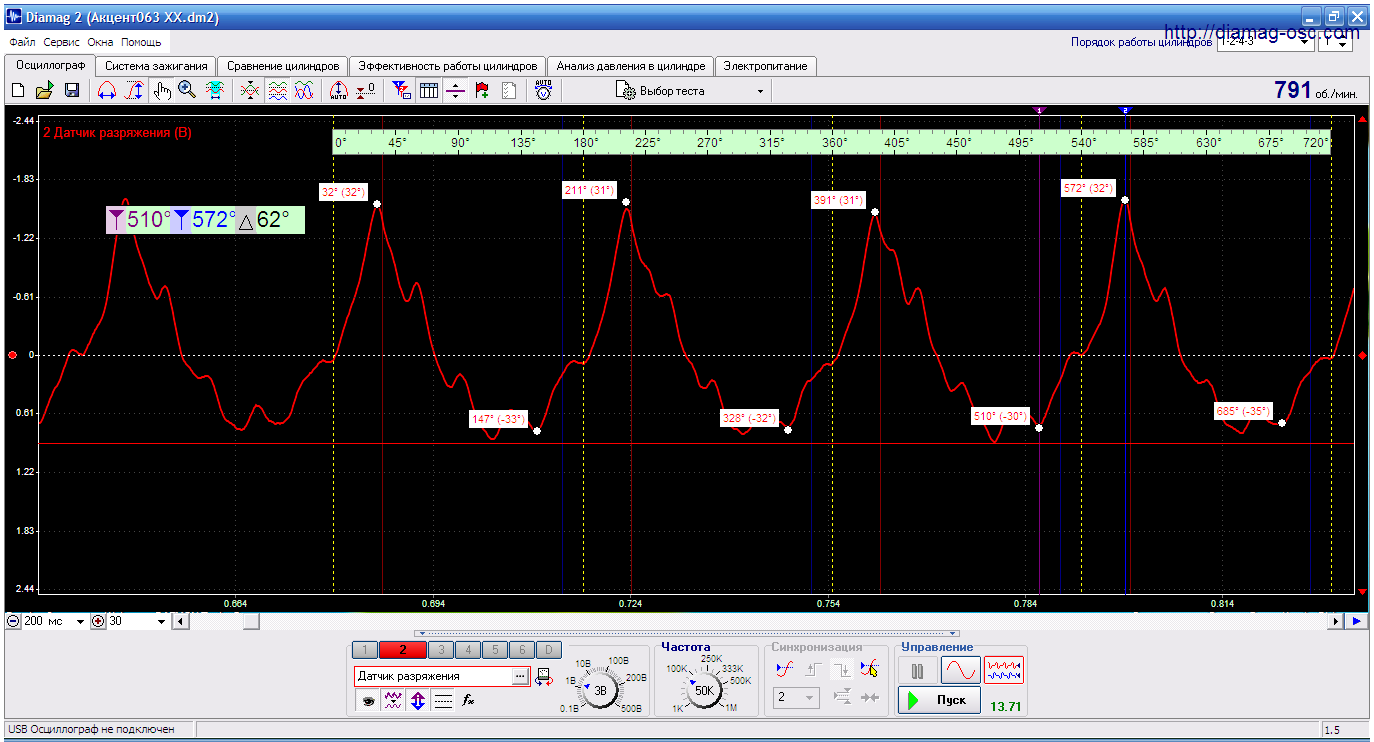Image resolution: width=1374 pixels, height=742 pixels.
Task: Select channel 1 button
Action: click(x=365, y=650)
